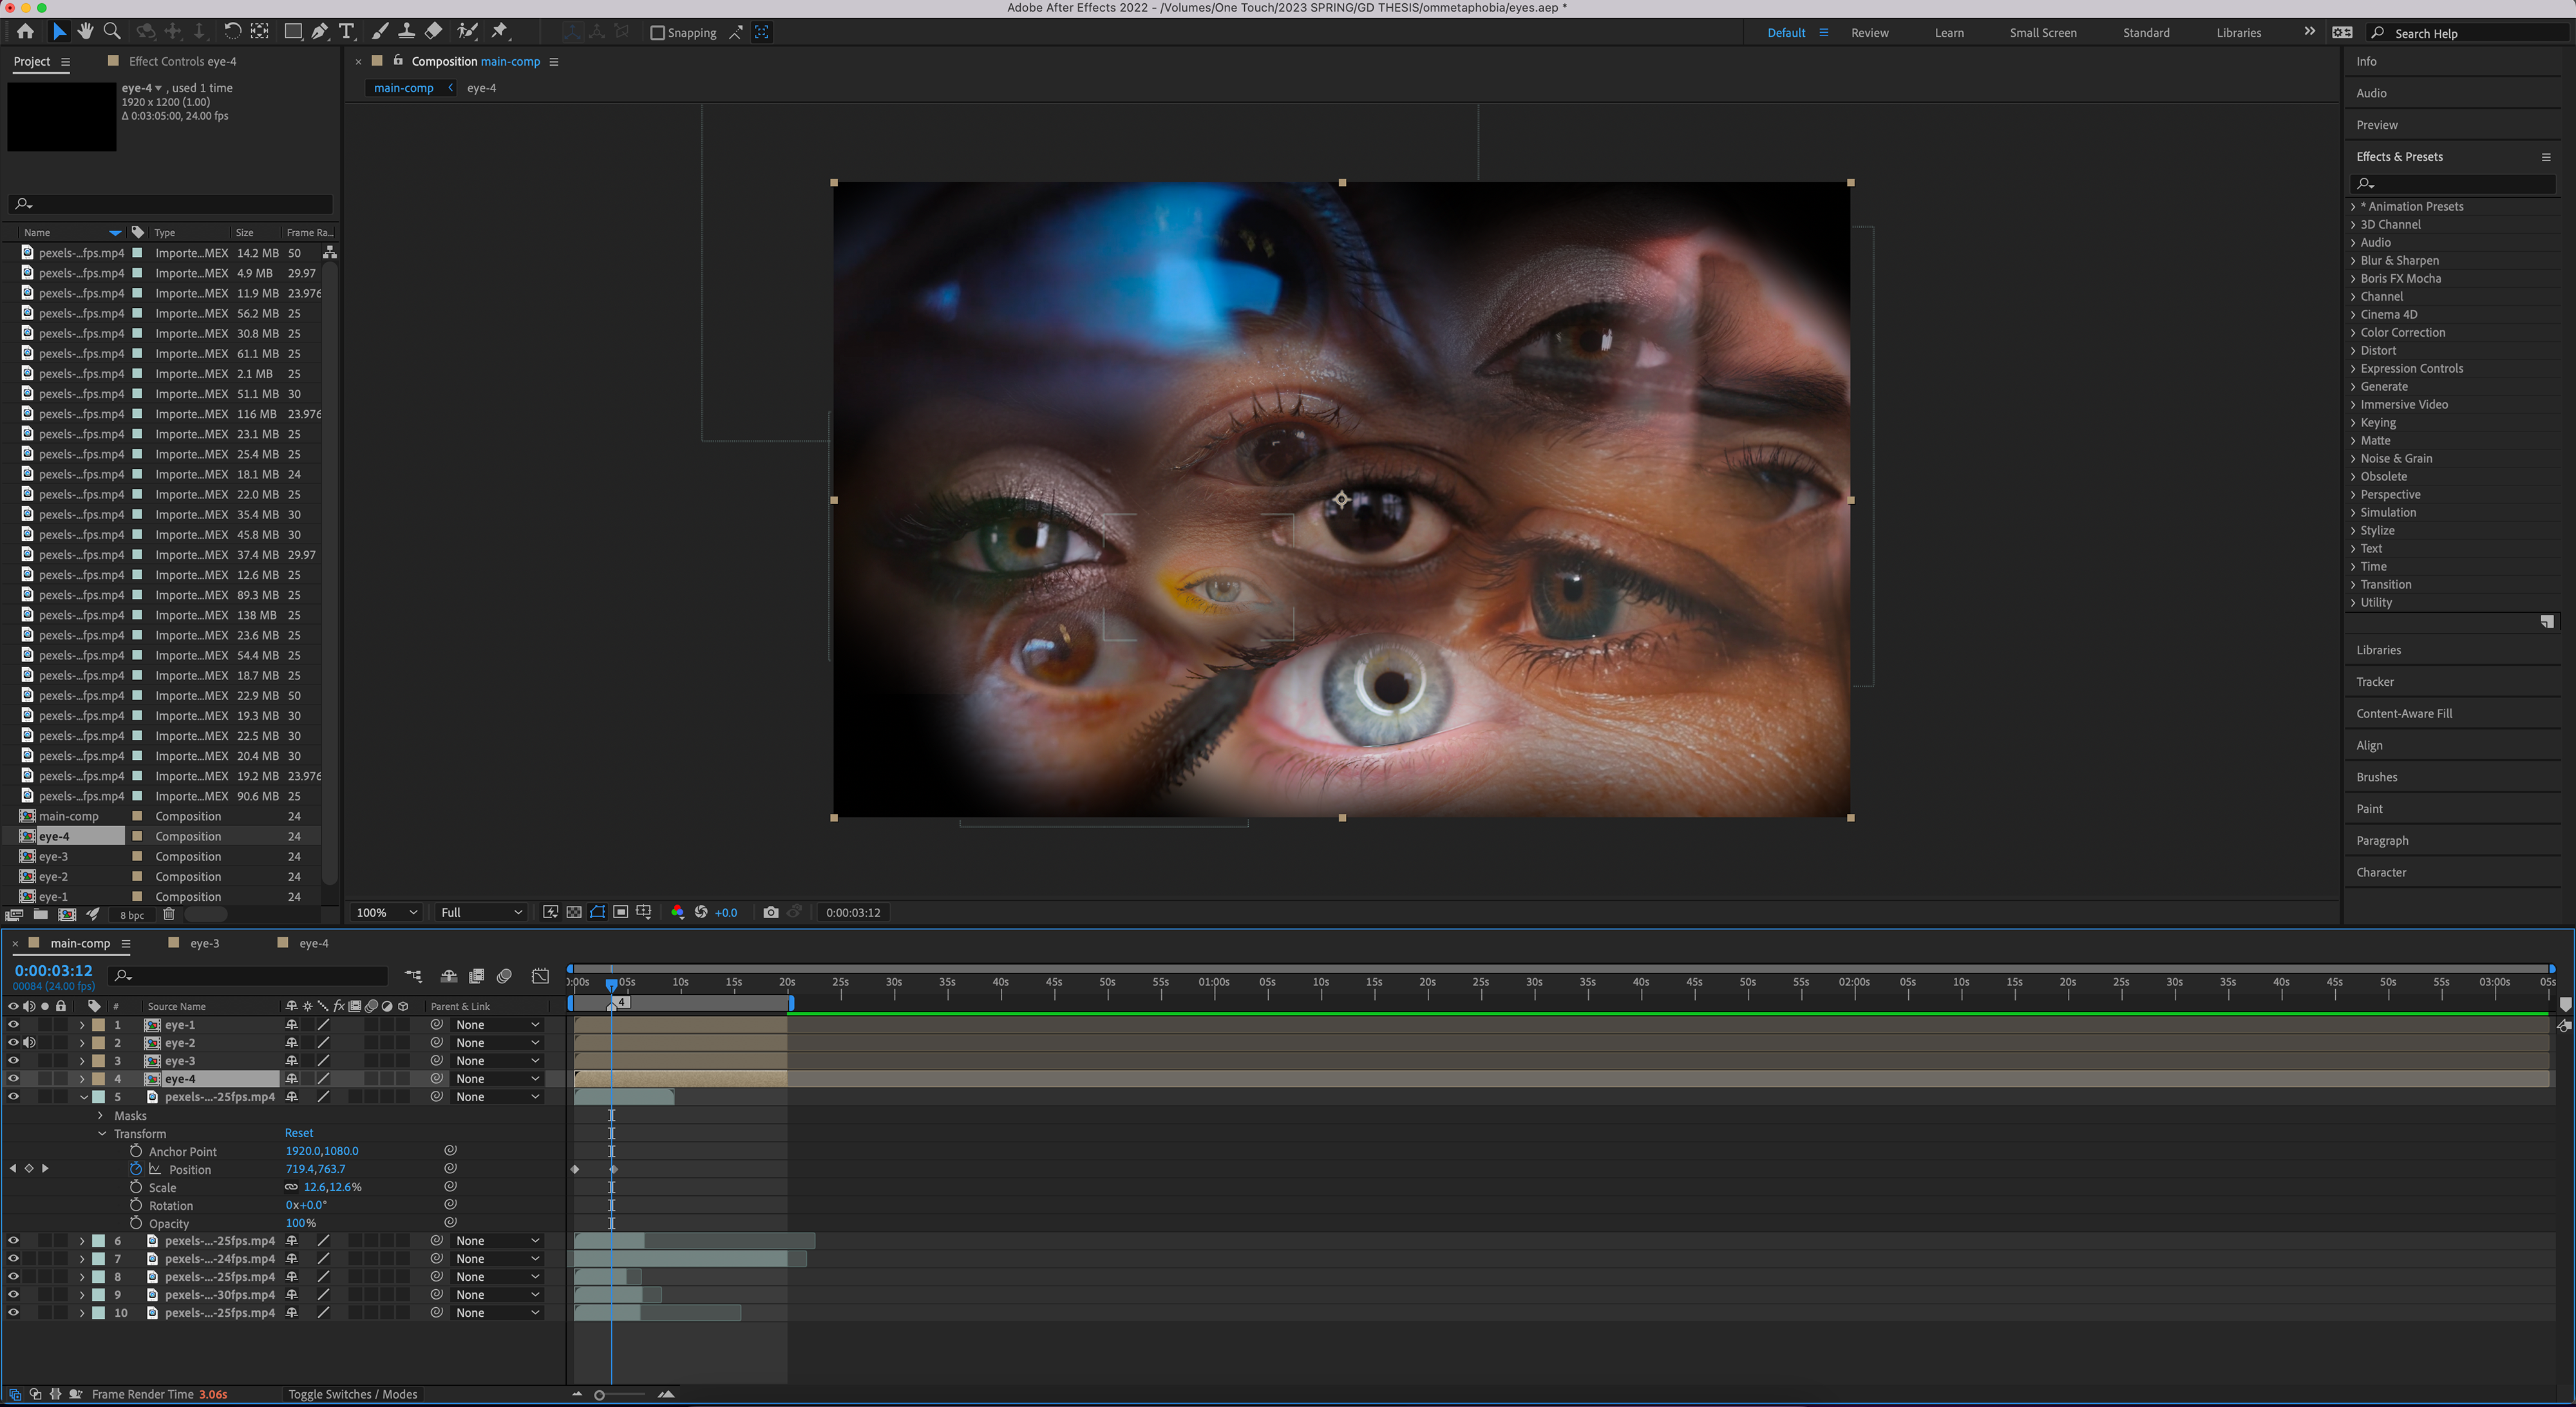Select the Hand tool
This screenshot has height=1407, width=2576.
tap(85, 32)
